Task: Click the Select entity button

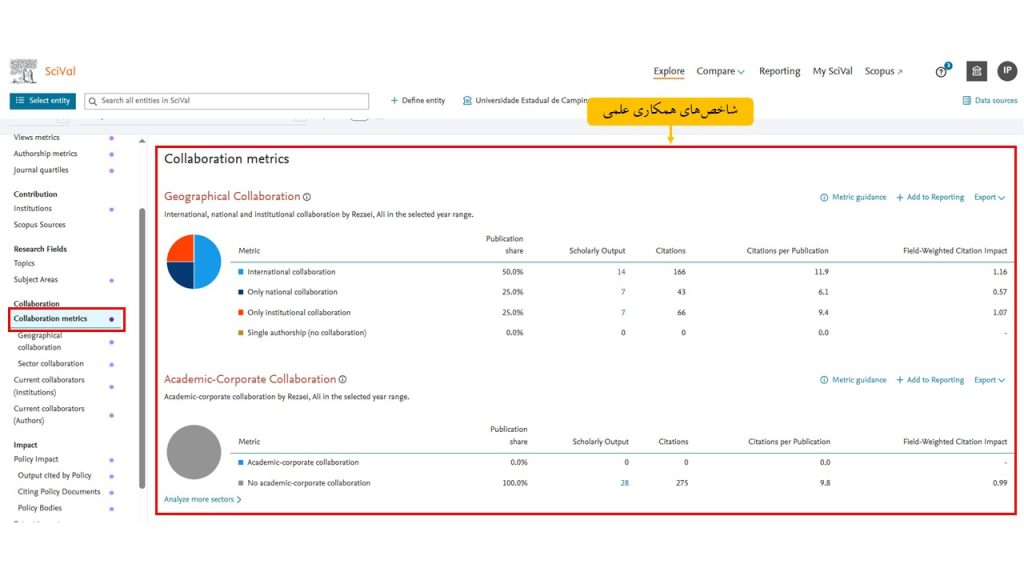Action: click(x=42, y=101)
